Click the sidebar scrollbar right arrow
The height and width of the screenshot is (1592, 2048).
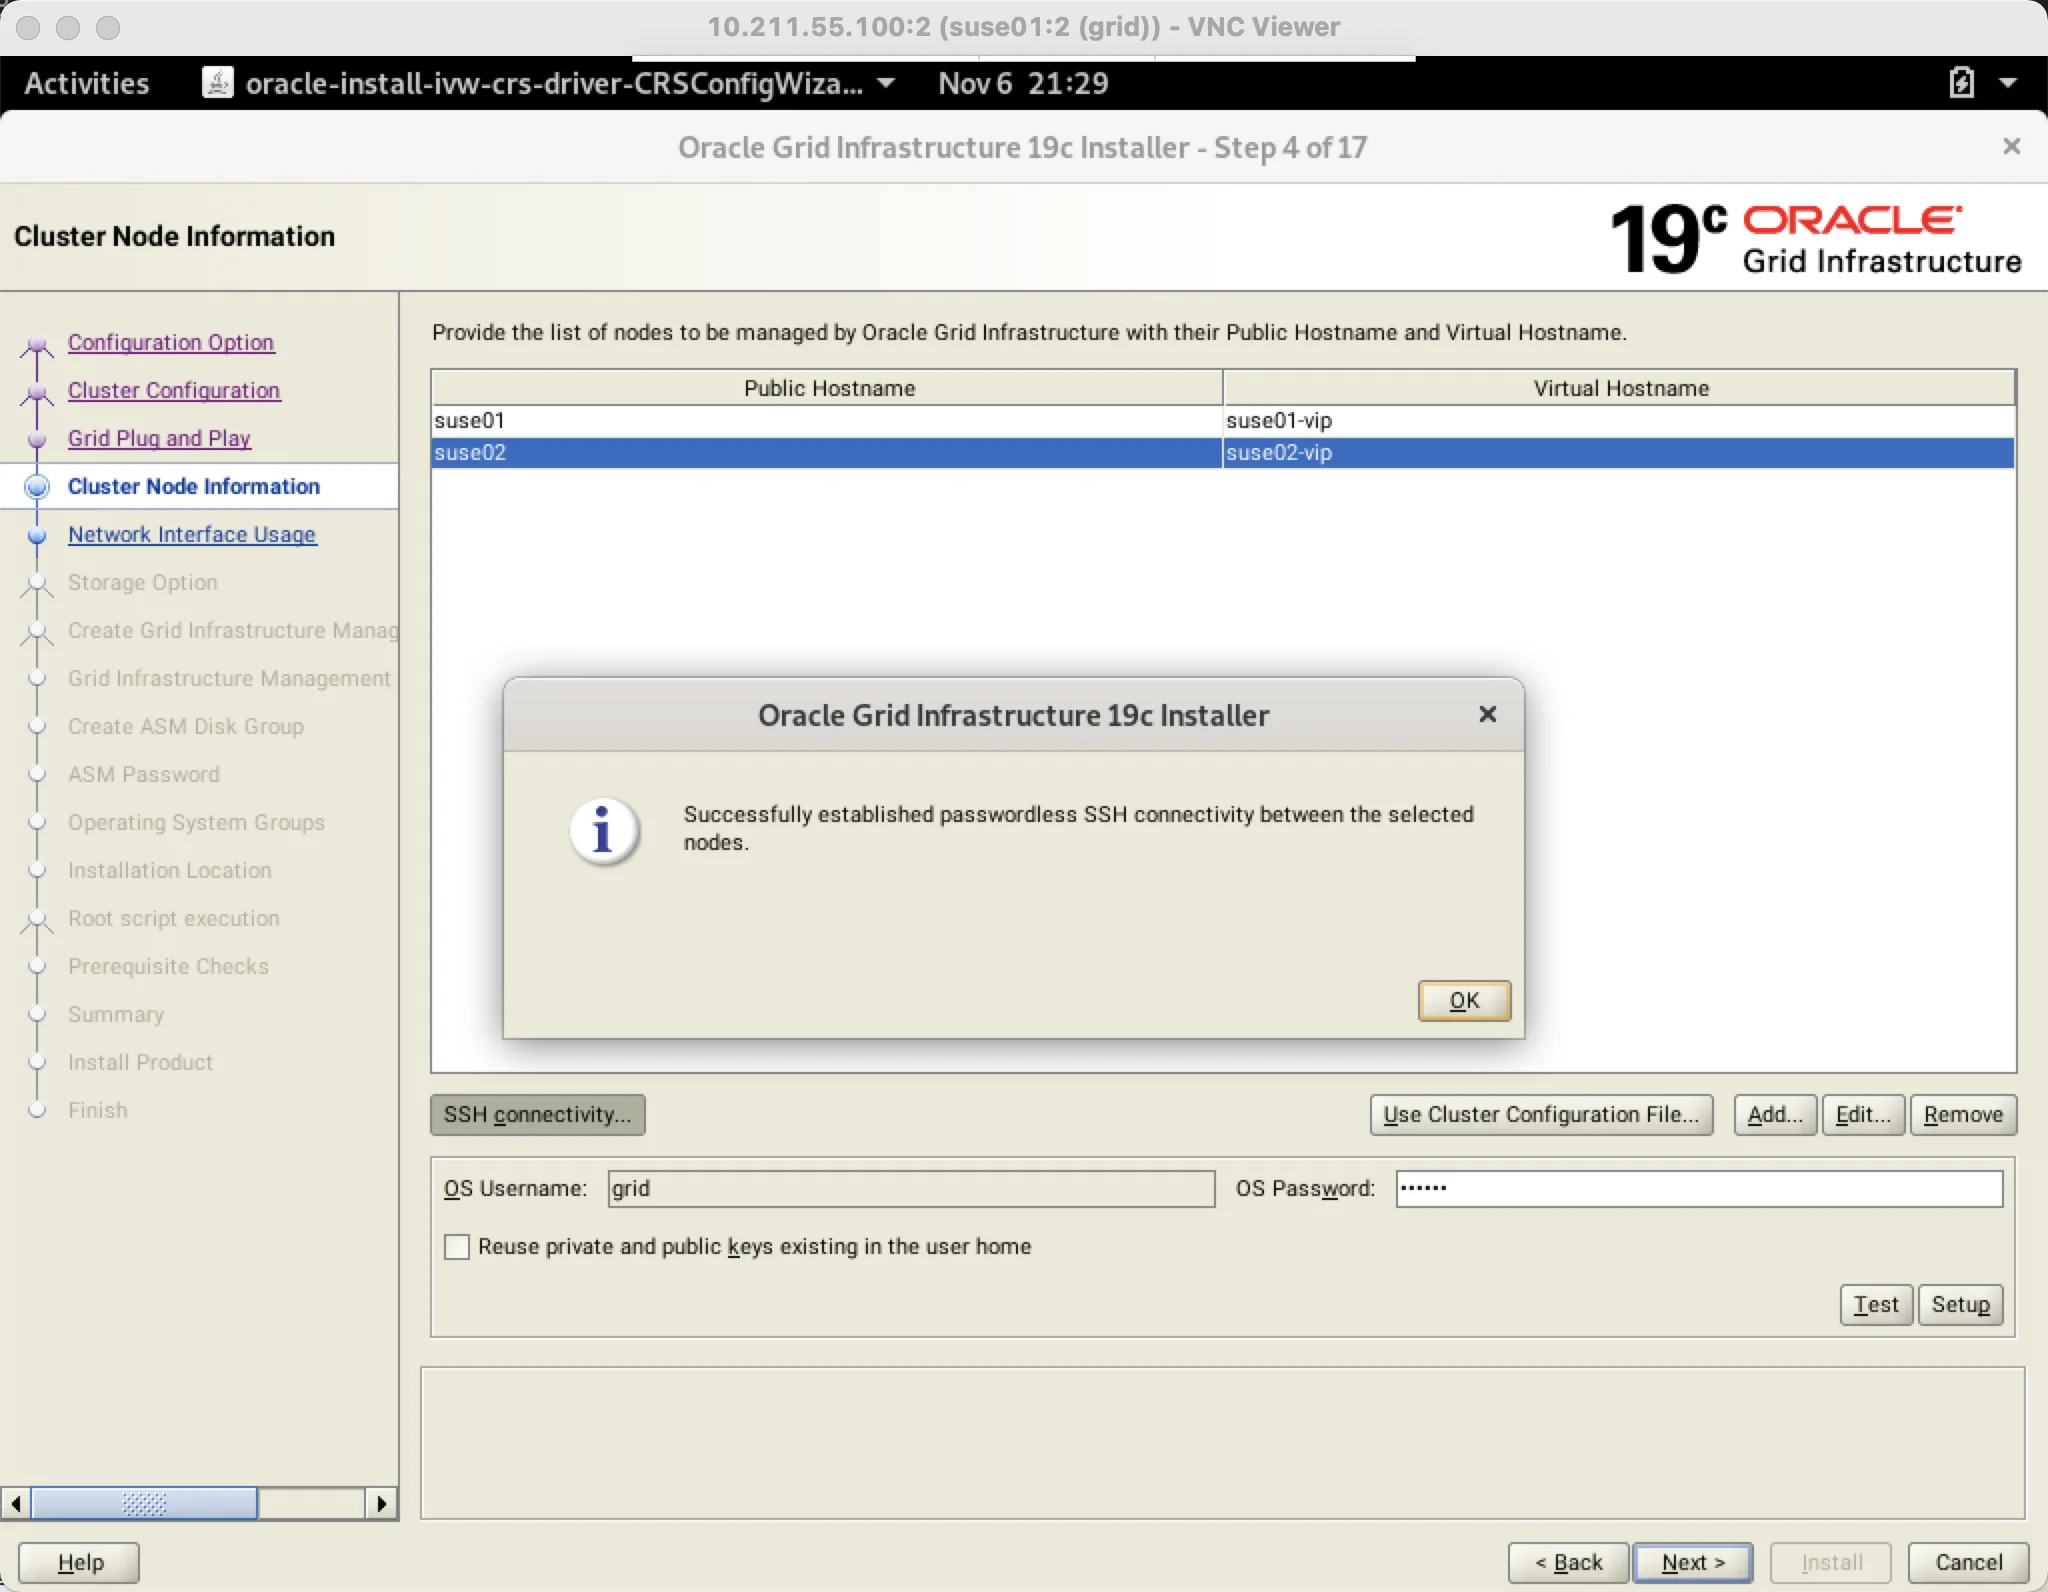click(381, 1503)
